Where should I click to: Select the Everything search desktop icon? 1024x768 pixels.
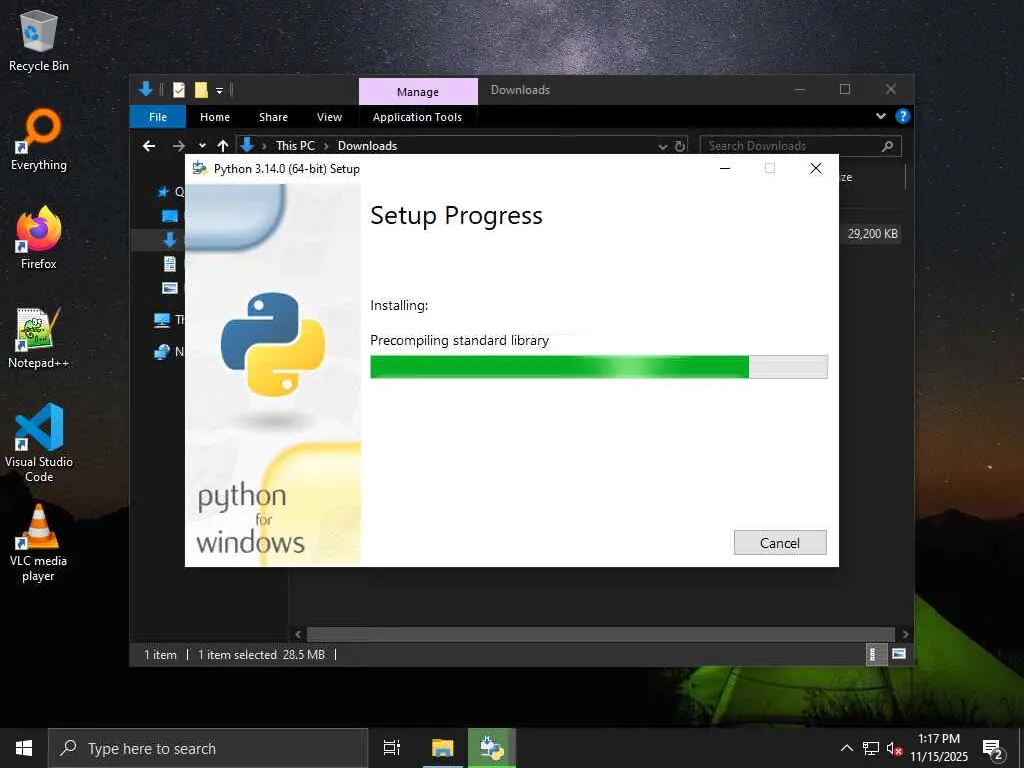point(39,140)
